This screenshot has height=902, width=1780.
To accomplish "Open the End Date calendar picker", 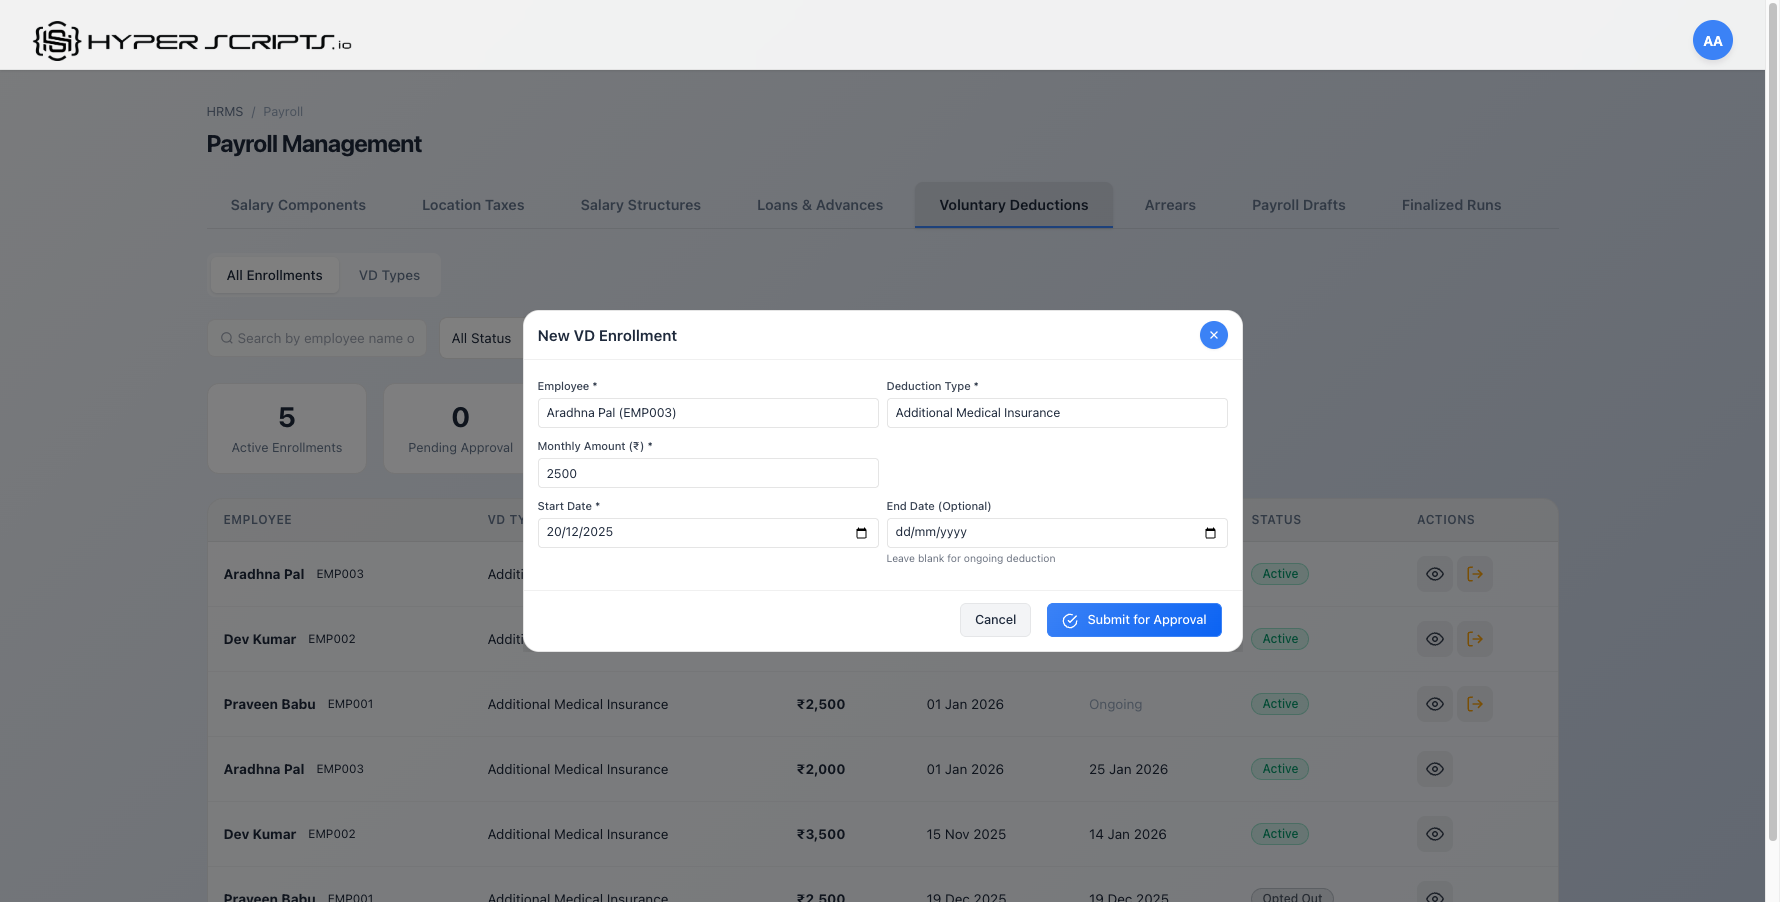I will [x=1209, y=532].
